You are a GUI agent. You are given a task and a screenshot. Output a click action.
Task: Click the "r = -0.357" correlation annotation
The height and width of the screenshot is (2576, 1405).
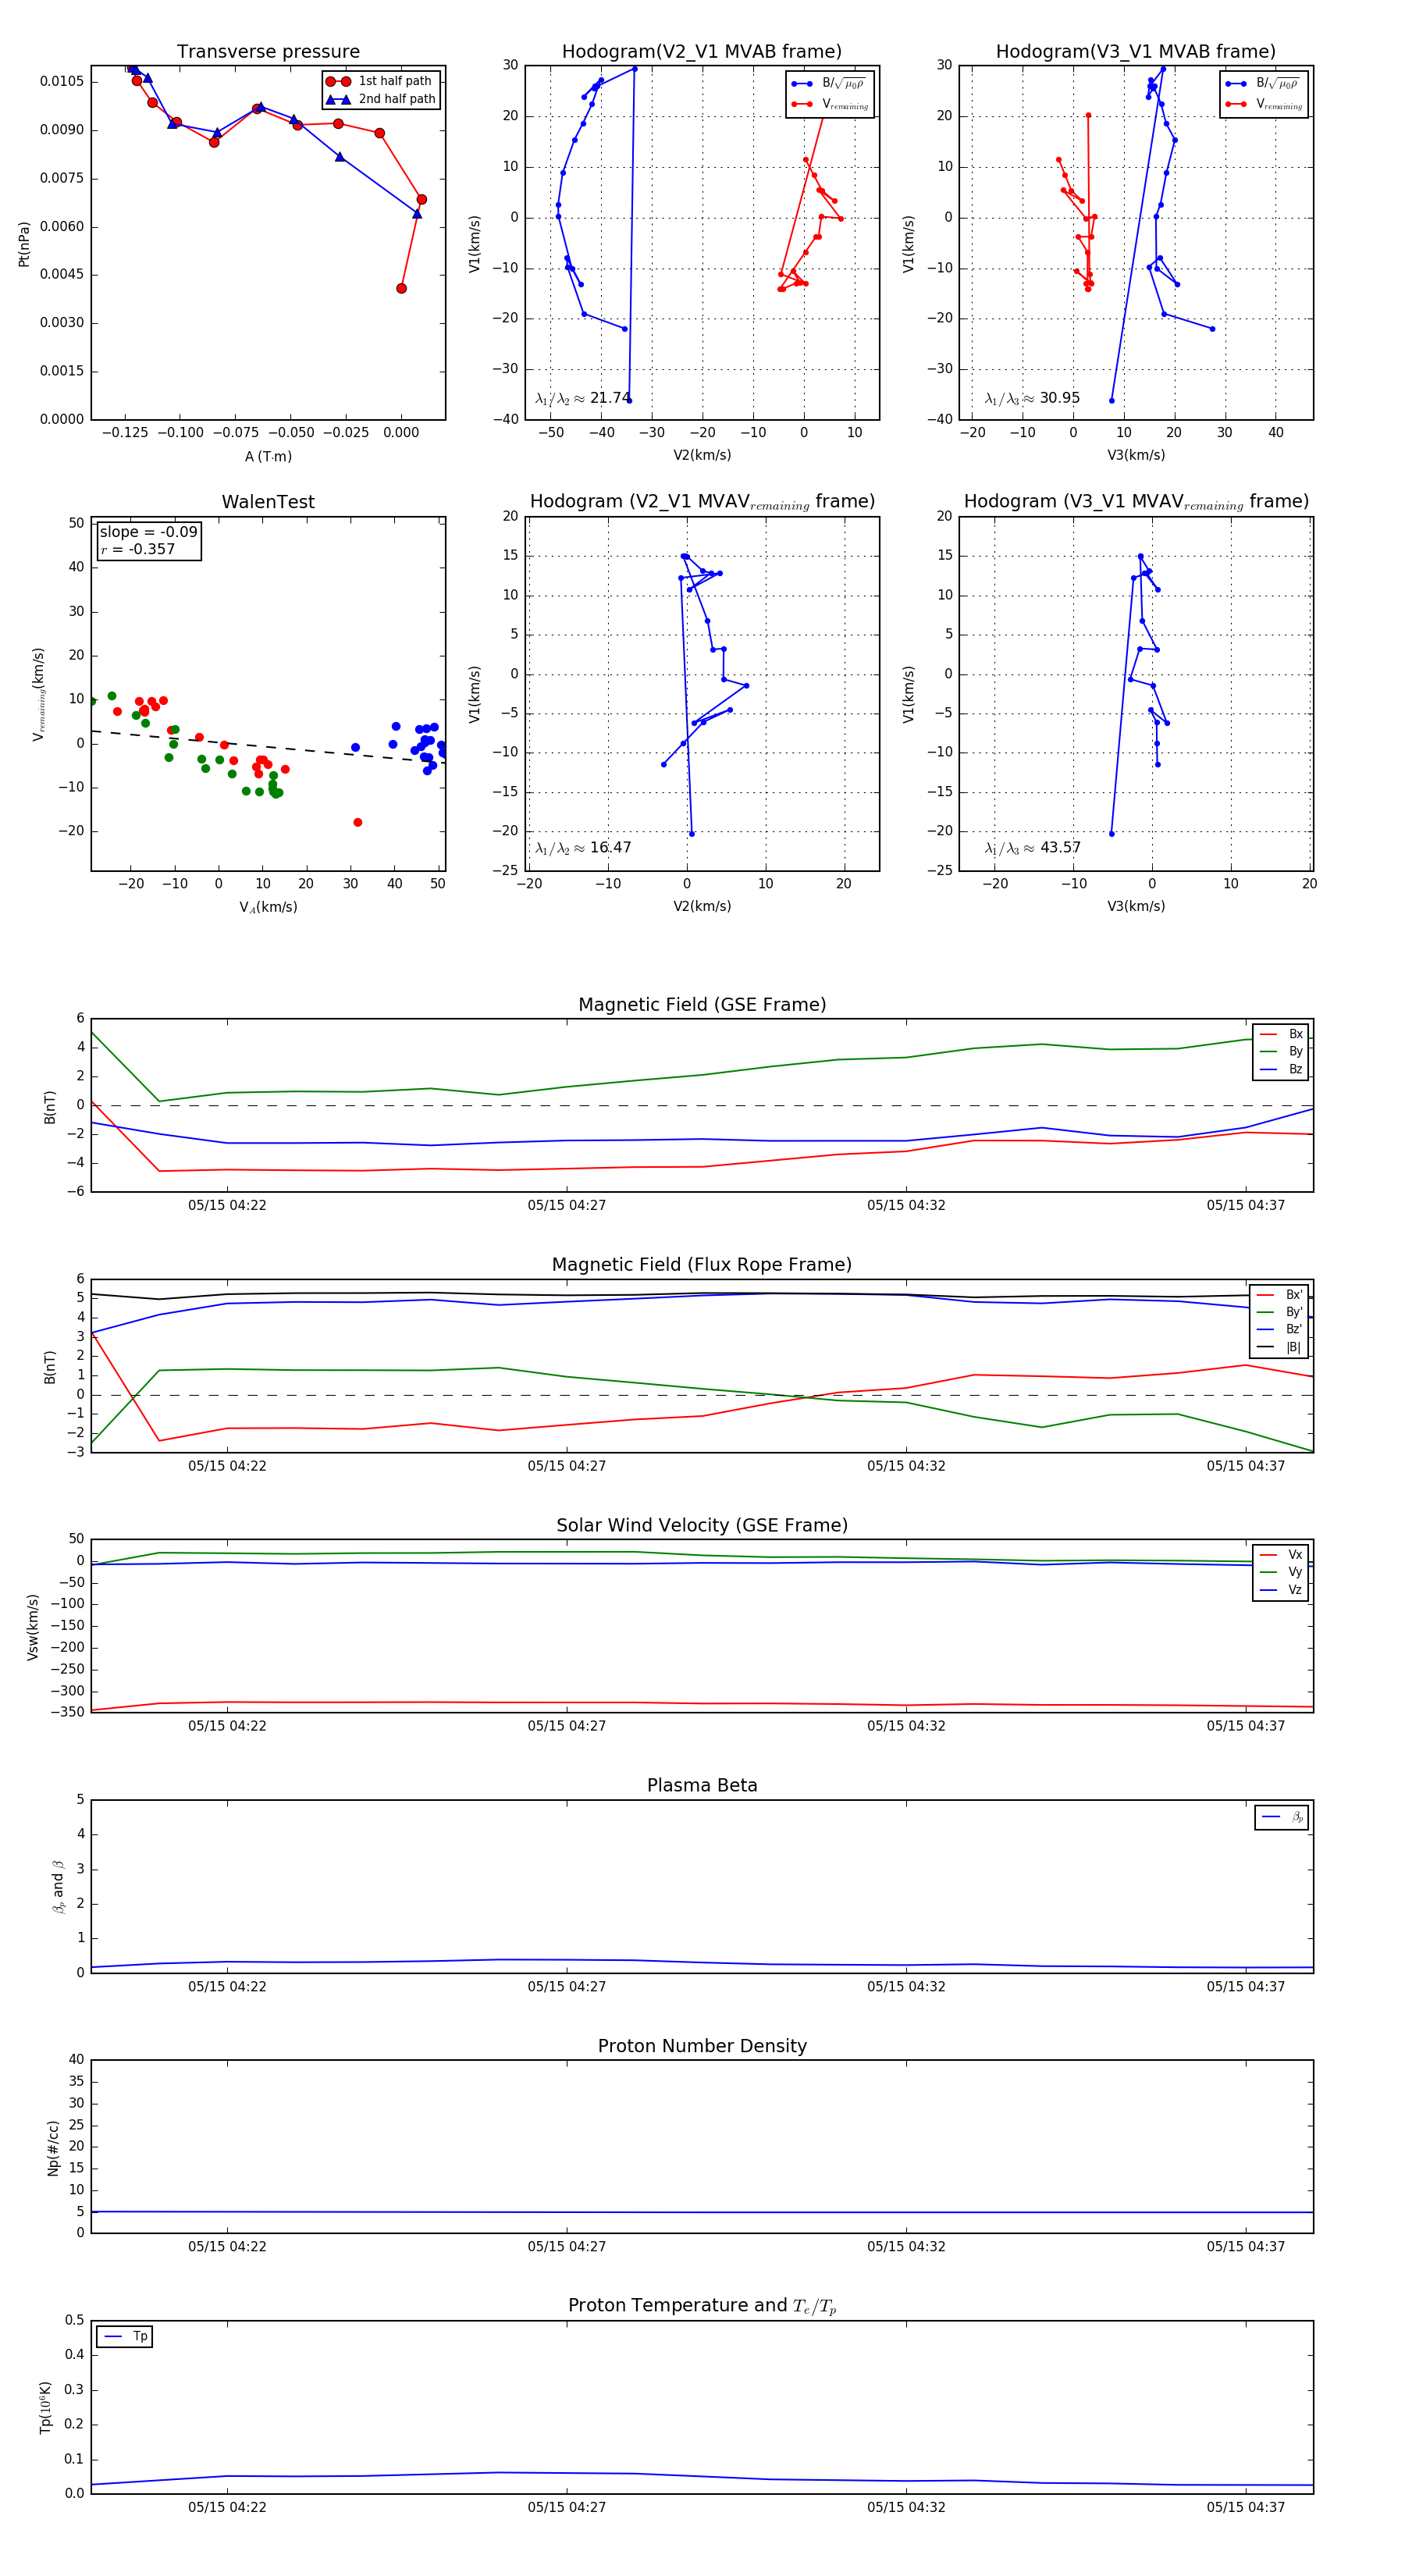pyautogui.click(x=137, y=549)
